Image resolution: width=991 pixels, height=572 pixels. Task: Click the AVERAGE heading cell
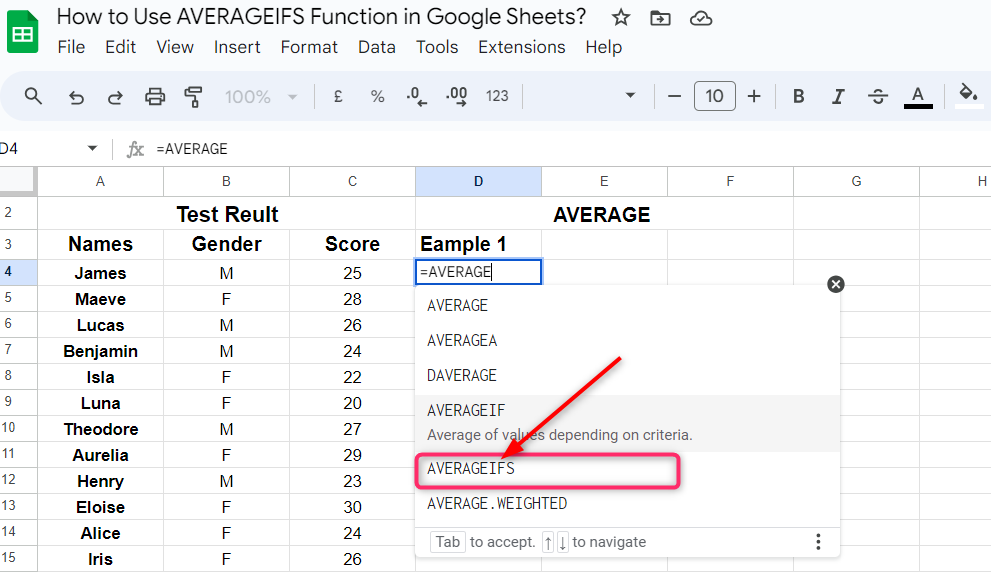(x=602, y=214)
